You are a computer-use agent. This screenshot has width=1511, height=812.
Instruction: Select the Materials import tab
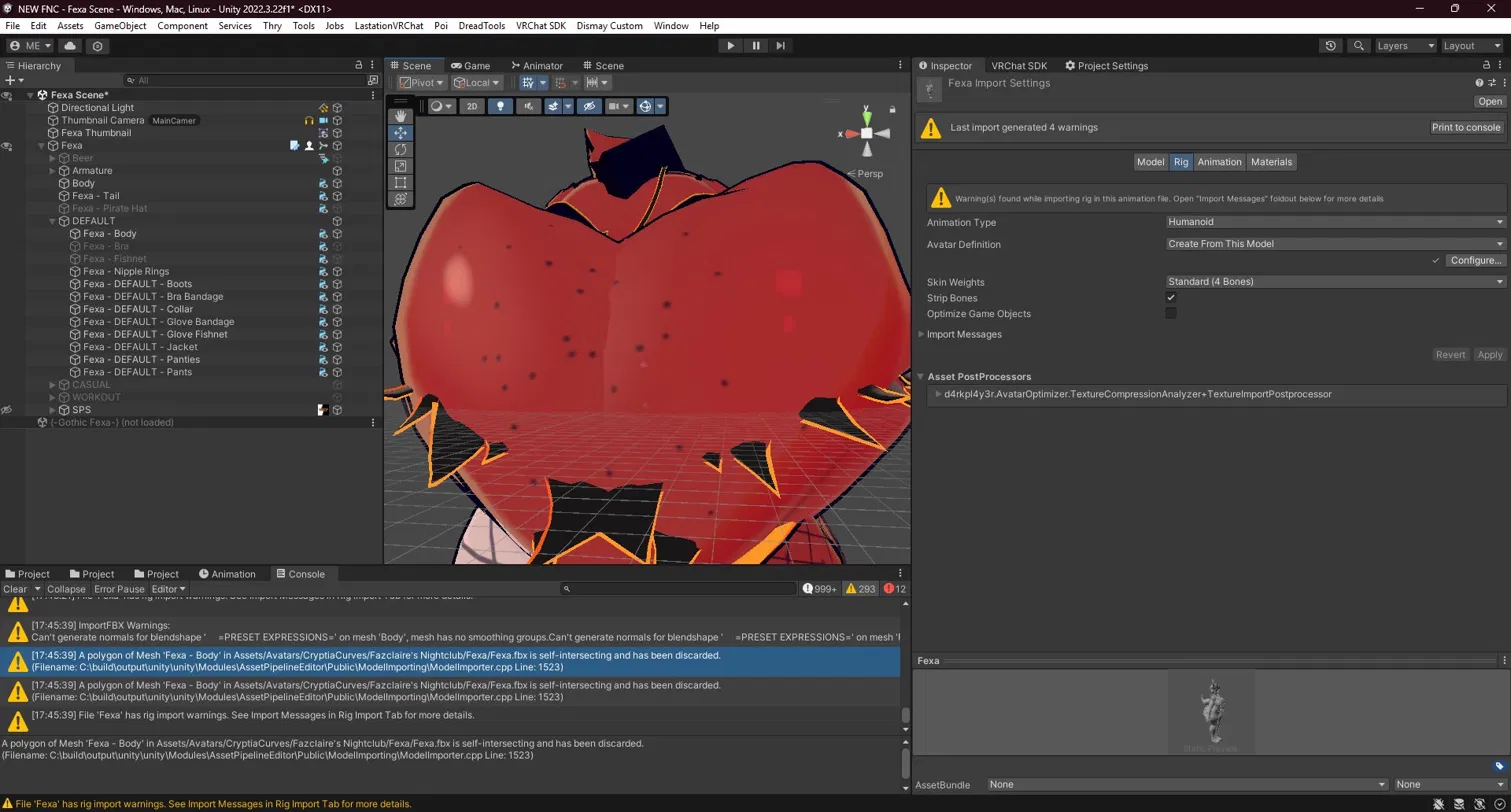(x=1271, y=162)
